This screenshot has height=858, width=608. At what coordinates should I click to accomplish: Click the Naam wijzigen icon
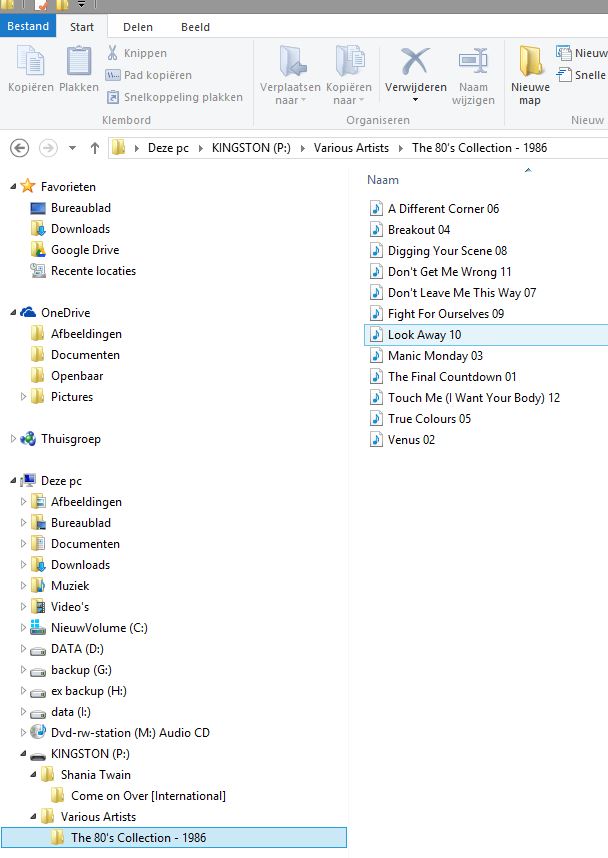coord(473,61)
